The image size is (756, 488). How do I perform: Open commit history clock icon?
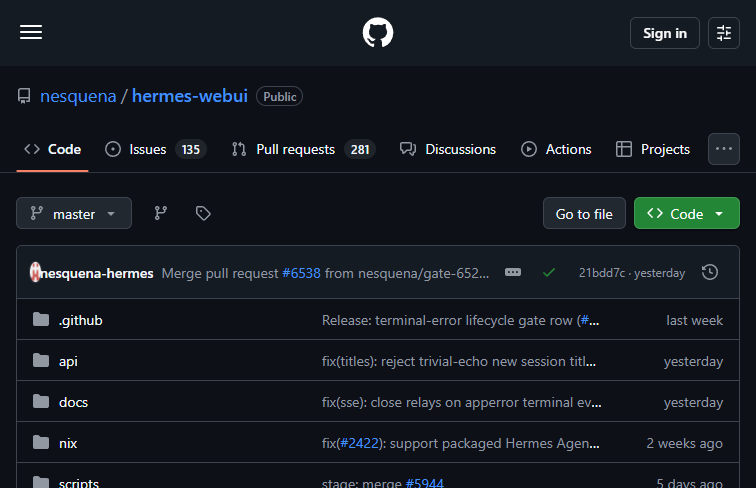(x=710, y=272)
